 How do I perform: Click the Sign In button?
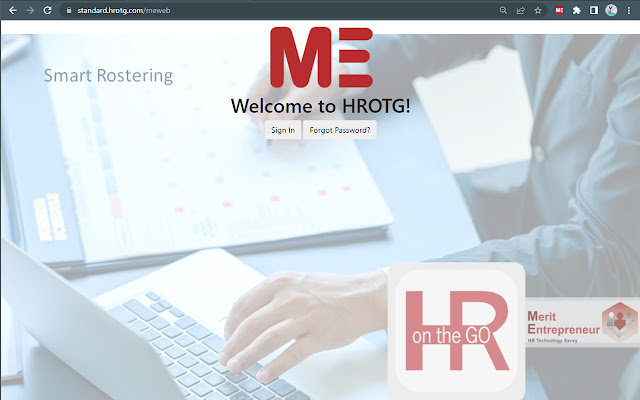pyautogui.click(x=283, y=130)
